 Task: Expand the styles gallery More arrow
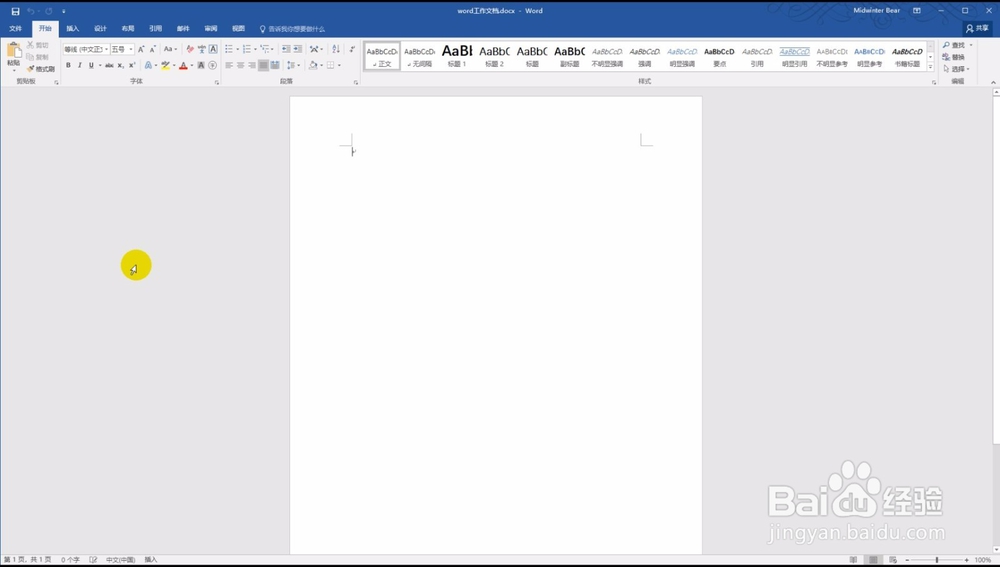(x=930, y=67)
